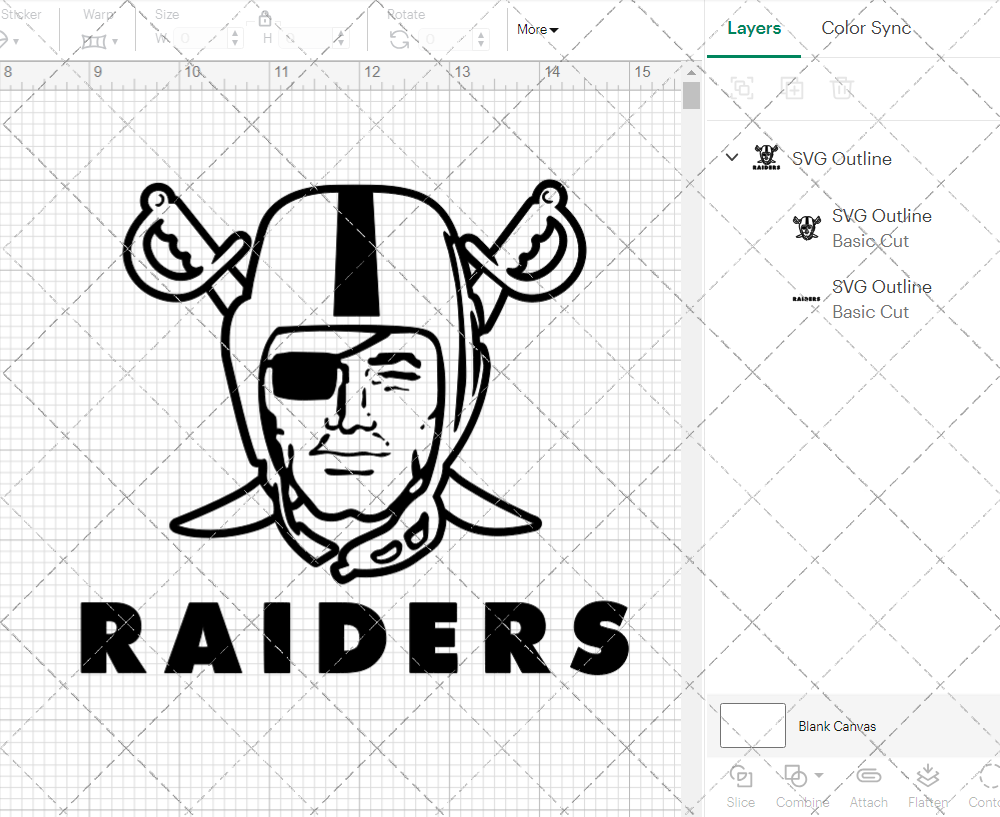This screenshot has height=817, width=1000.
Task: Select the Blank Canvas swatch
Action: coord(753,725)
